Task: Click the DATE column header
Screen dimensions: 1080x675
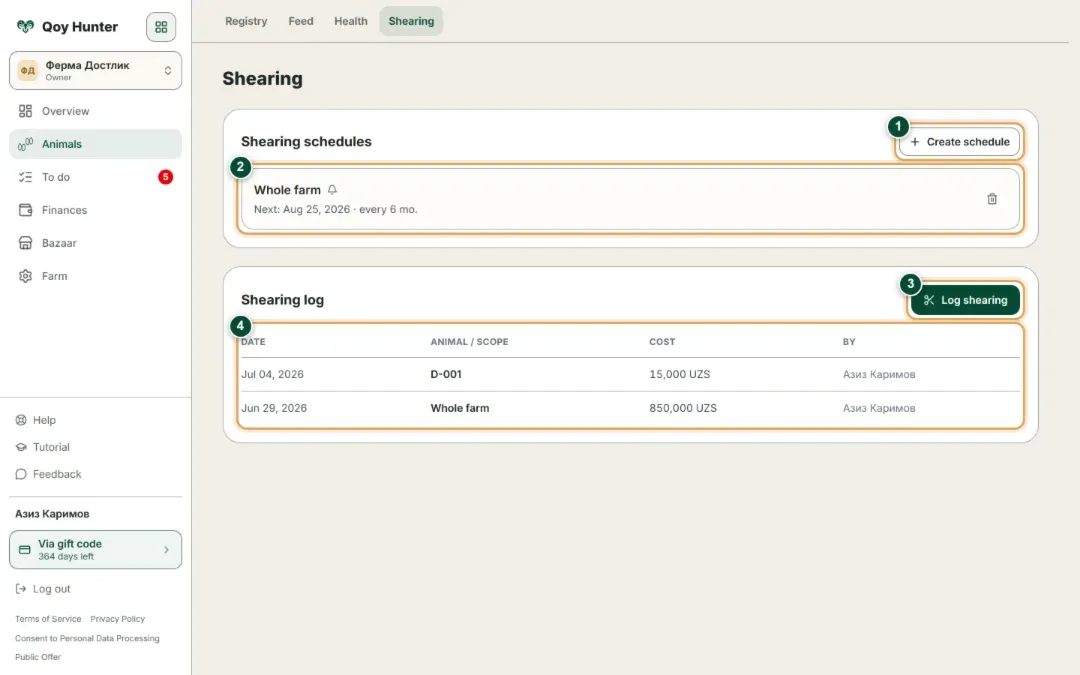Action: pos(253,342)
